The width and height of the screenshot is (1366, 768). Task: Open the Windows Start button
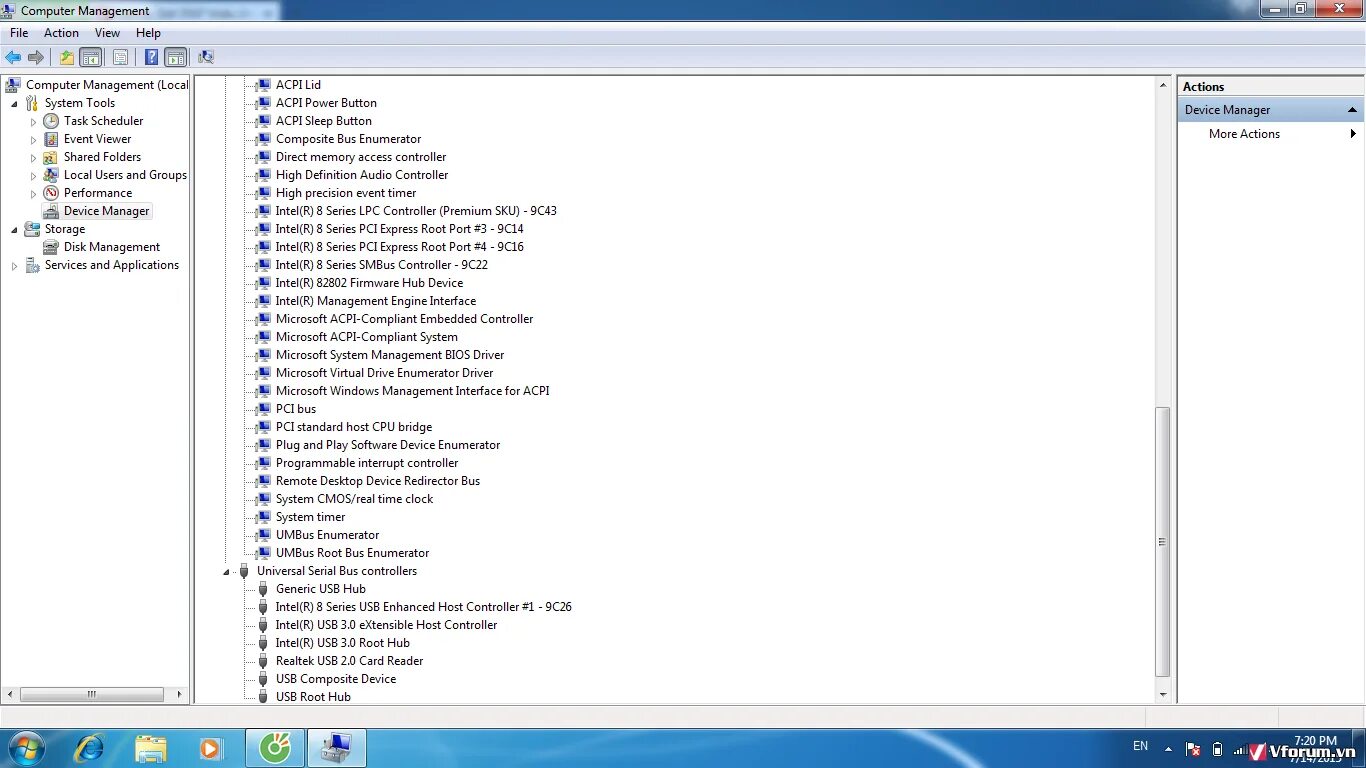coord(26,748)
